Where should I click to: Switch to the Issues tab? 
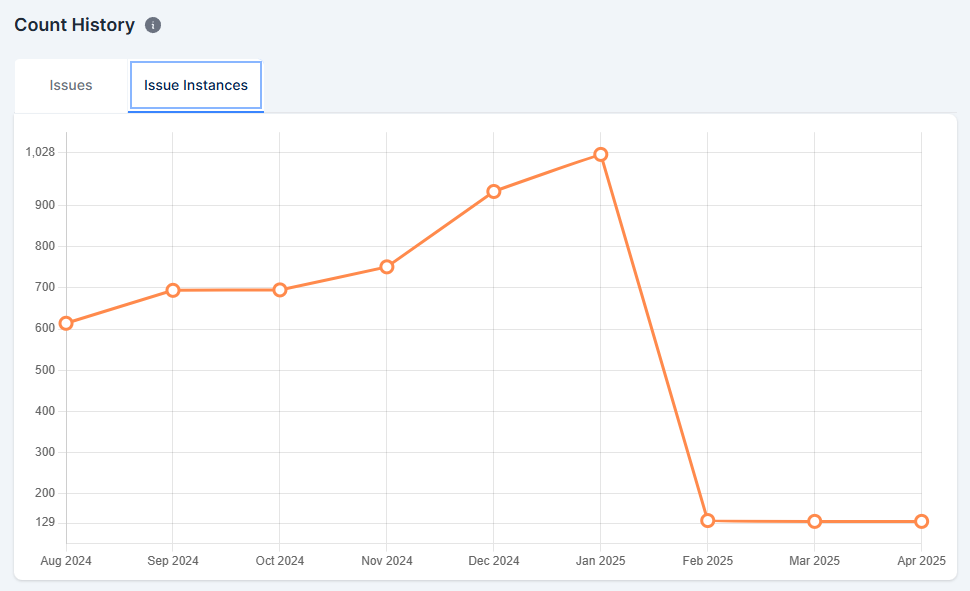point(71,86)
